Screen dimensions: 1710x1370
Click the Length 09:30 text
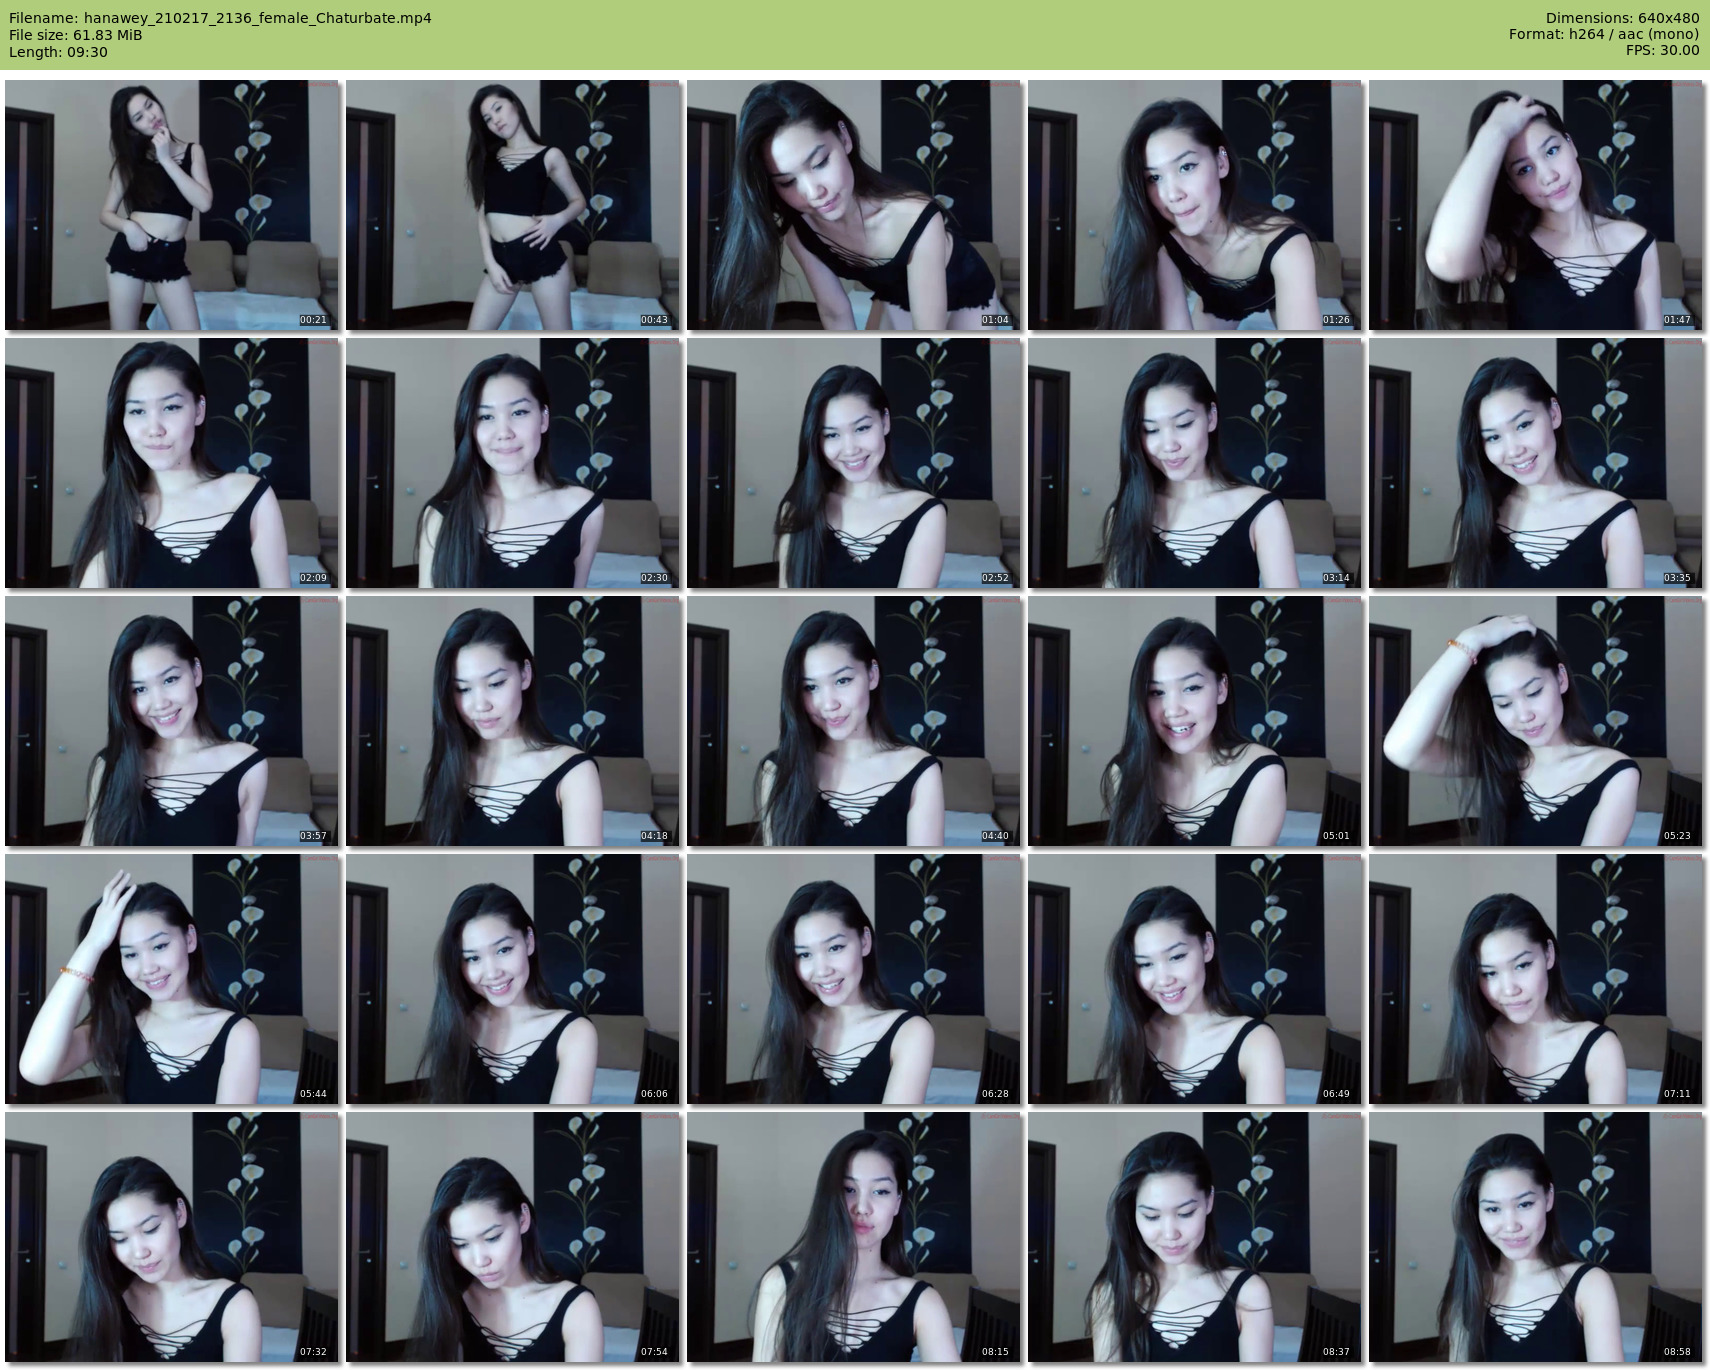click(x=58, y=52)
